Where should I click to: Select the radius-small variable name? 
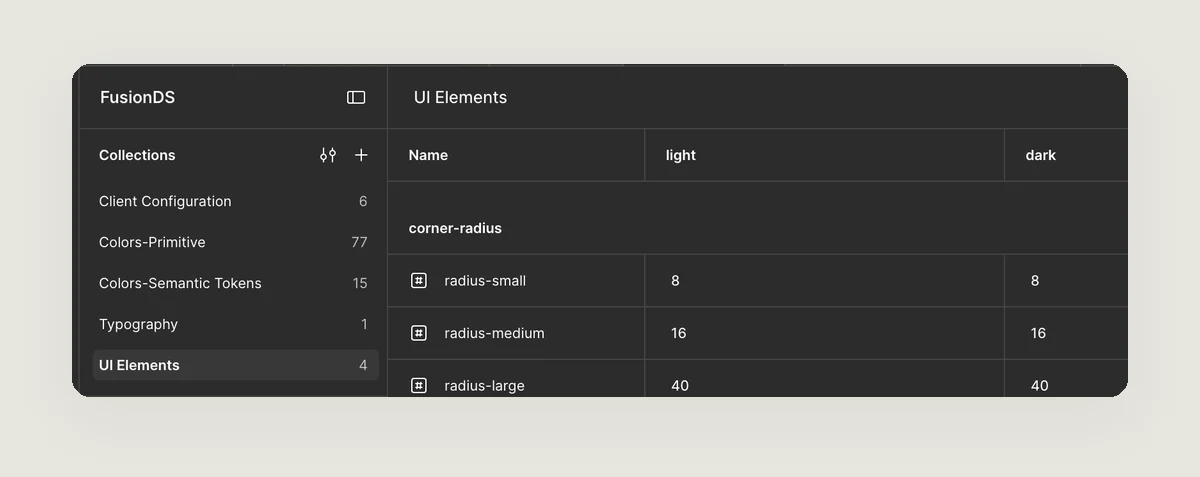tap(485, 280)
